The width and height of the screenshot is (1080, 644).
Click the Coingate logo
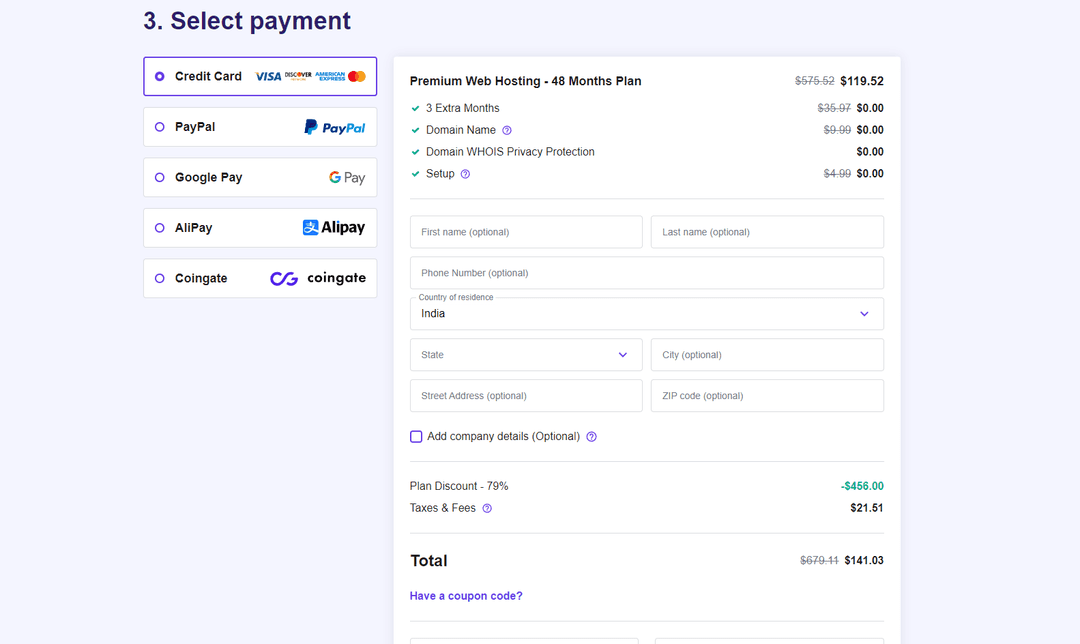317,278
